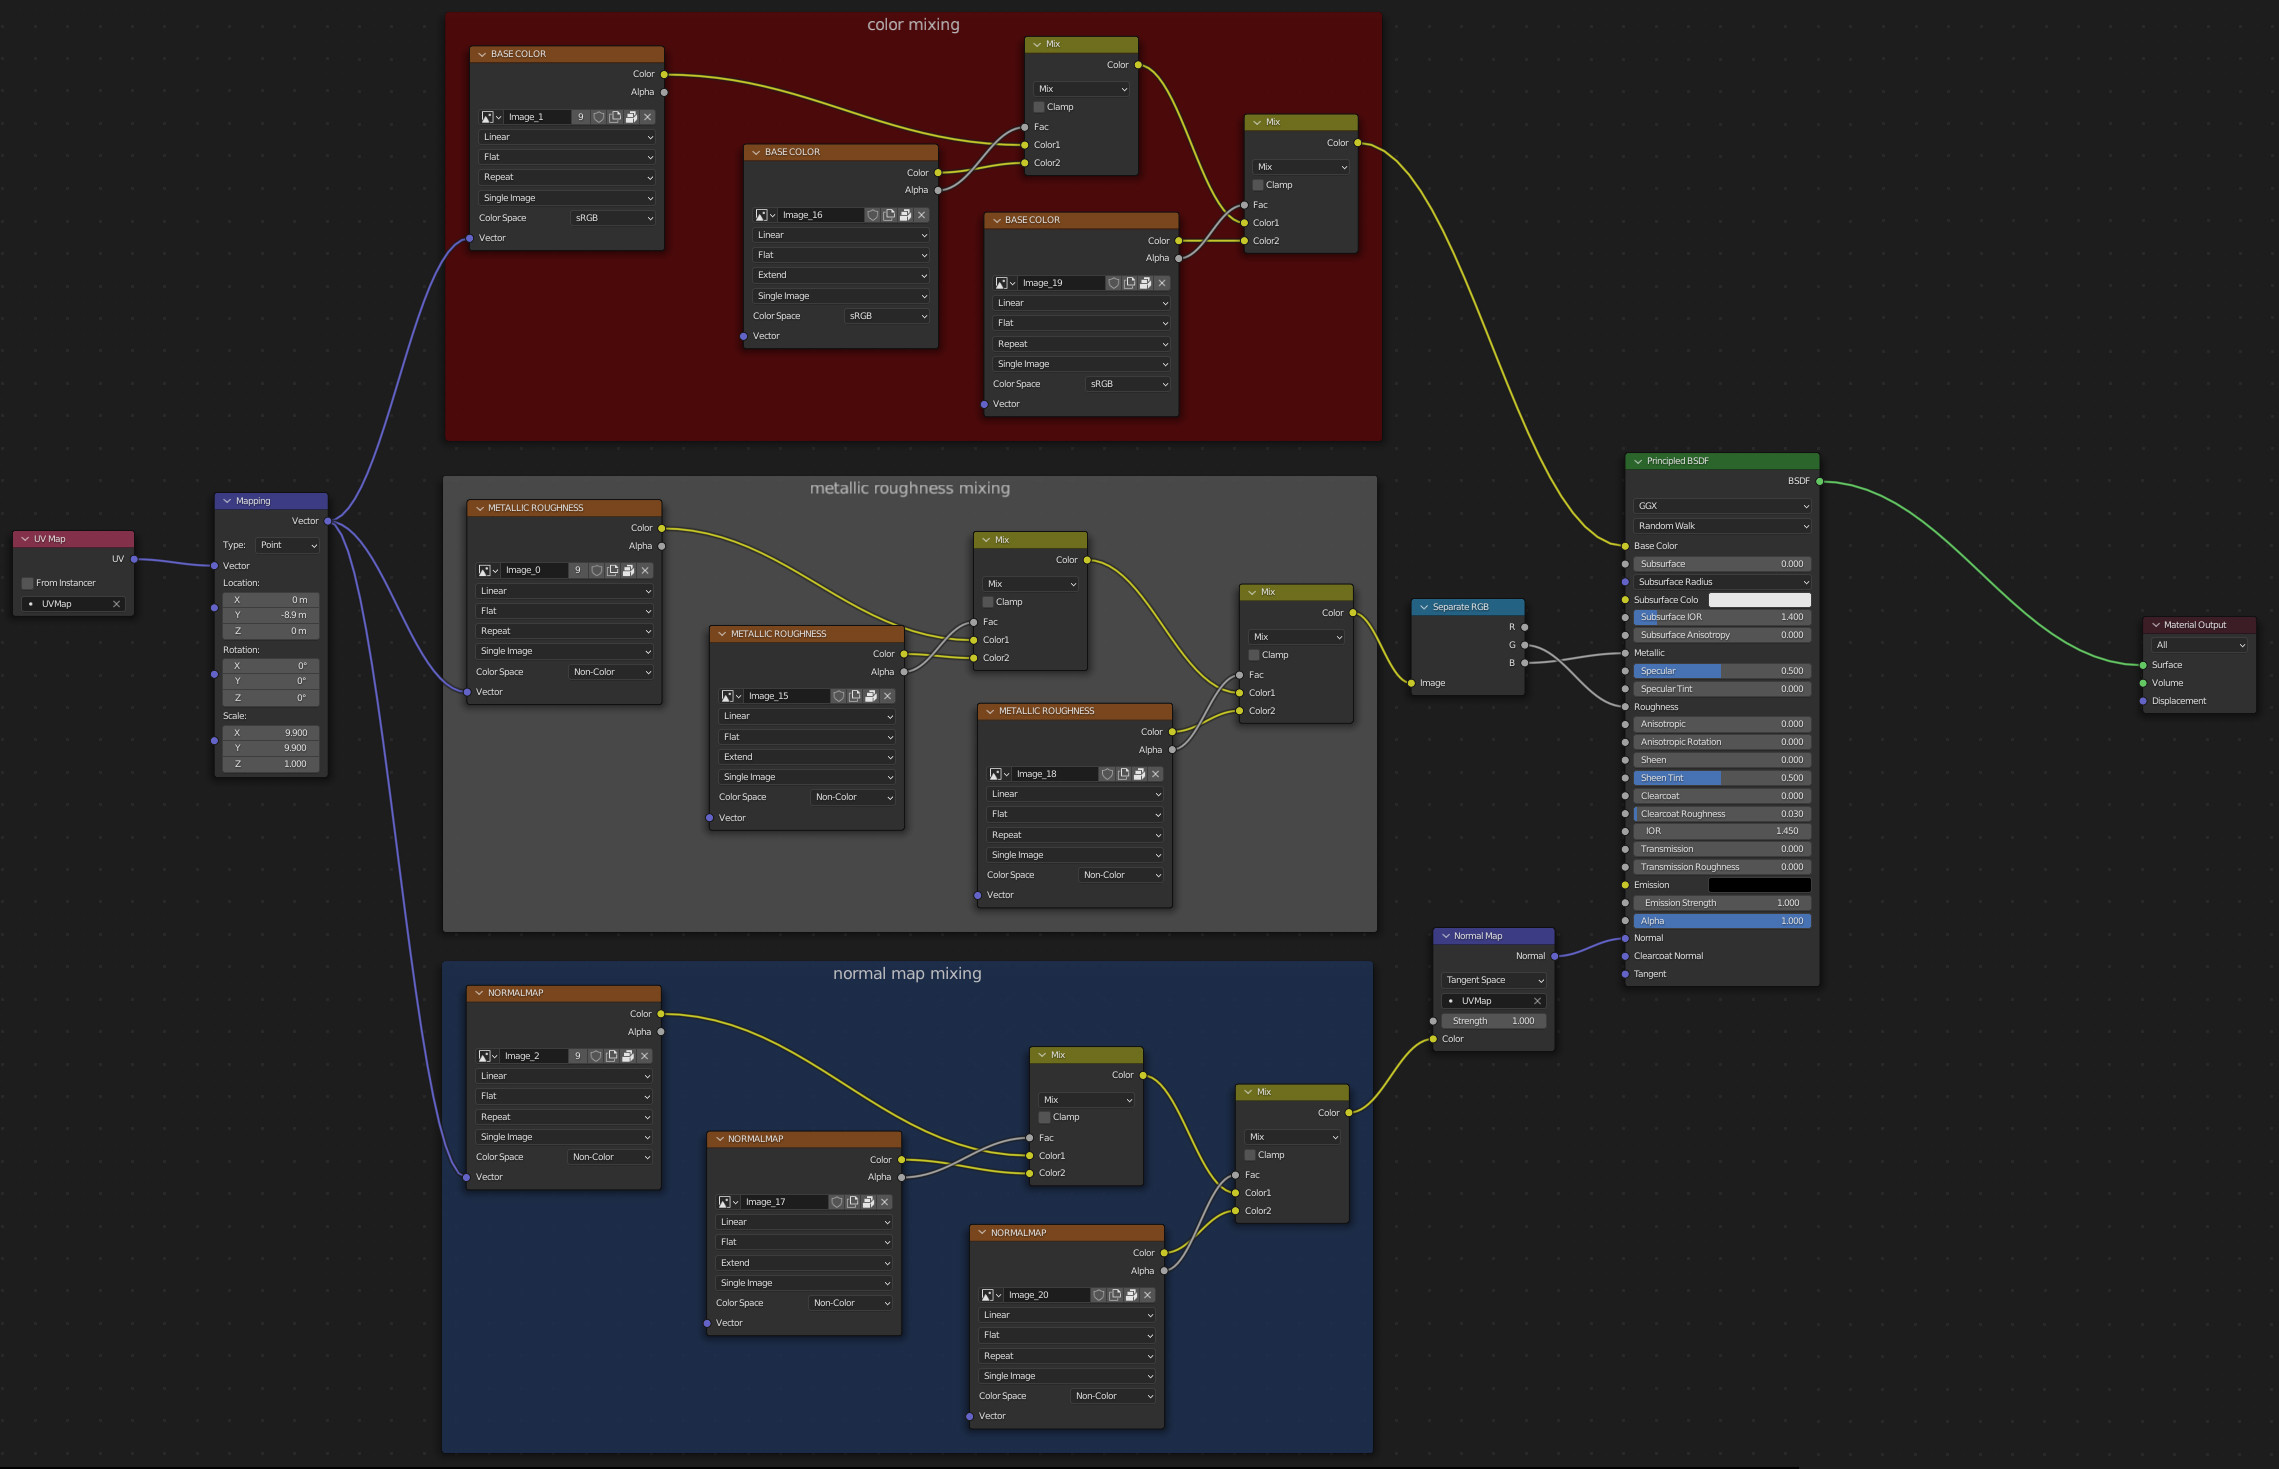Click the Alpha slider in Principled BSDF
Viewport: 2279px width, 1469px height.
(1722, 921)
